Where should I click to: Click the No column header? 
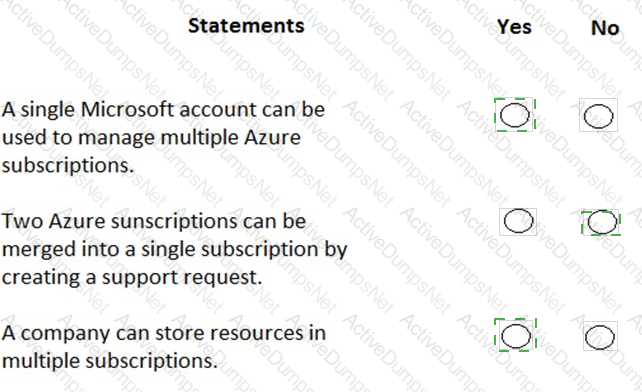(605, 28)
